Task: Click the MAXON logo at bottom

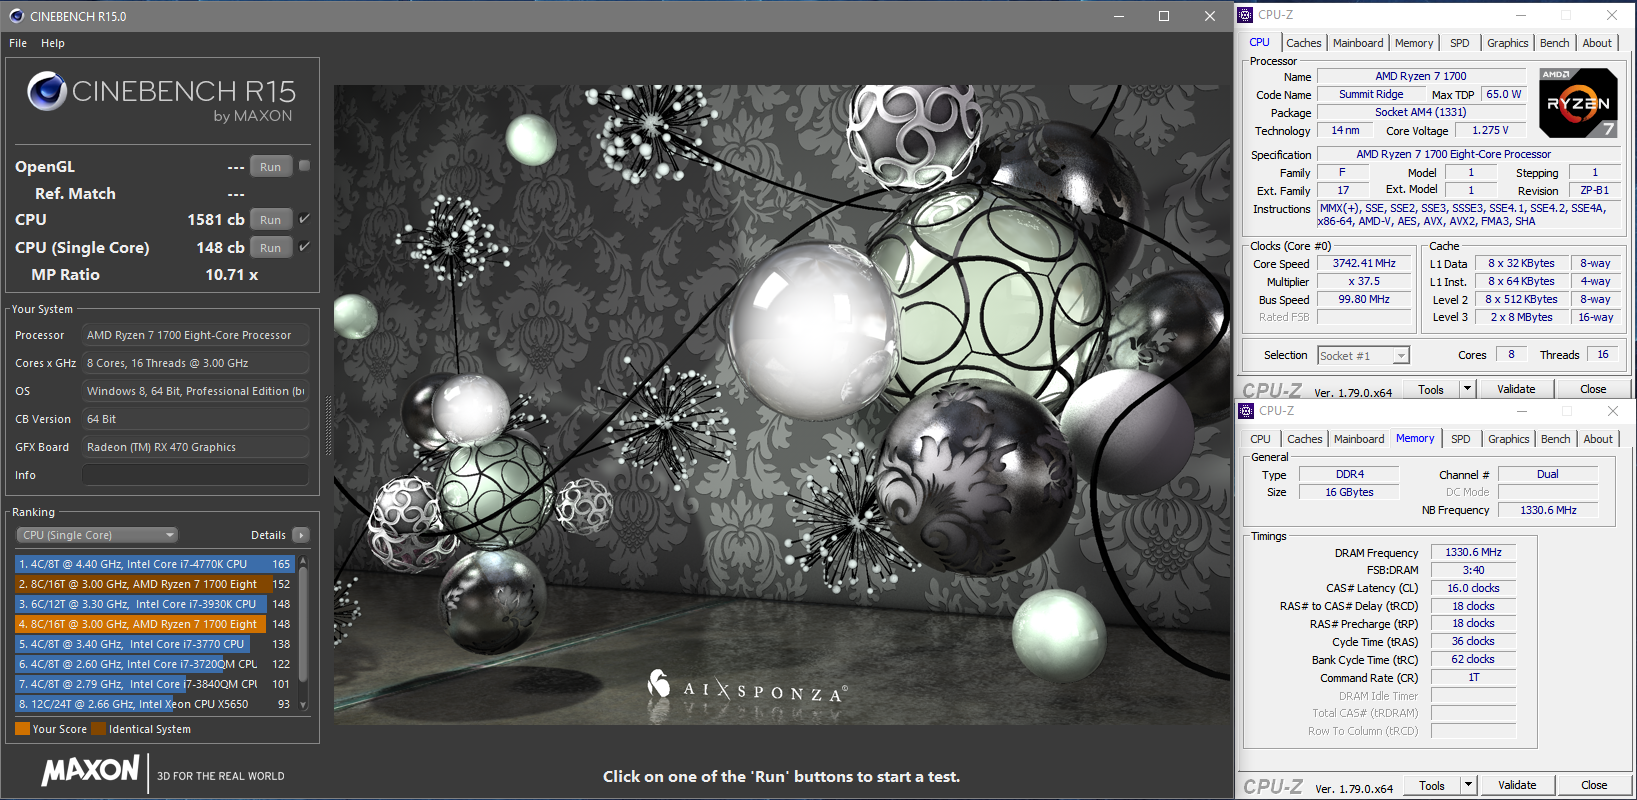Action: [x=90, y=771]
